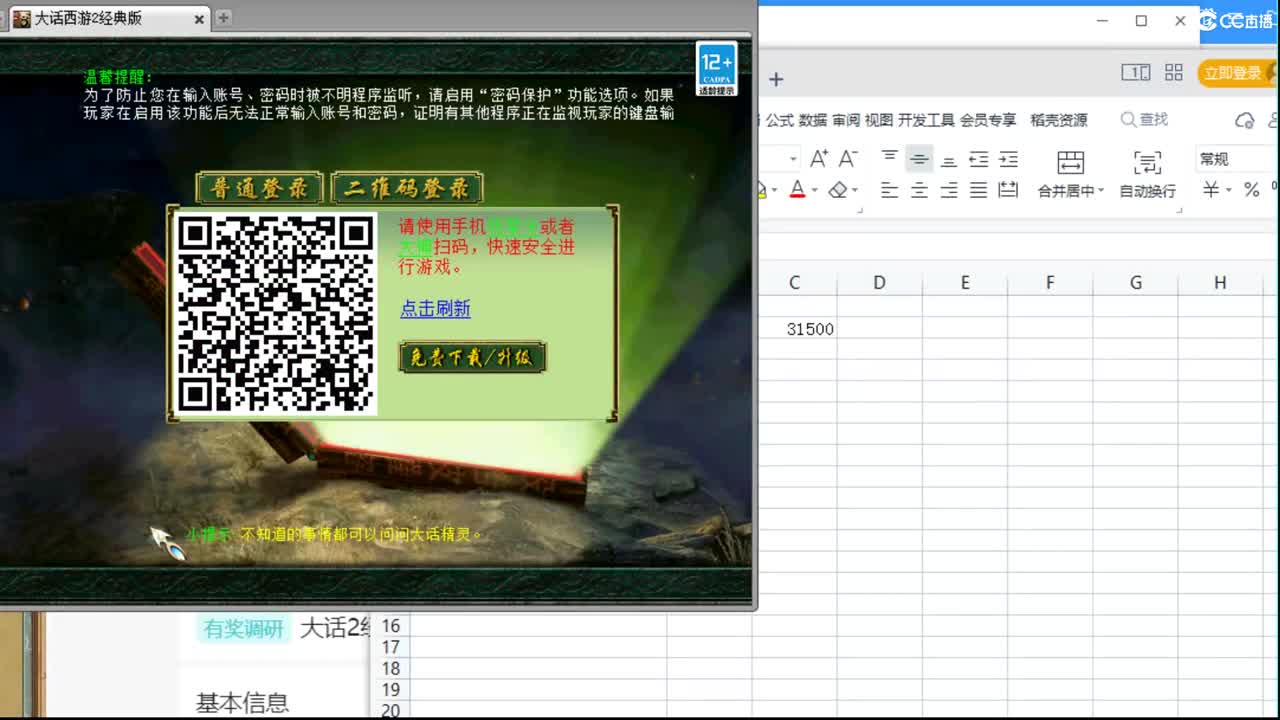The width and height of the screenshot is (1280, 720).
Task: Select row 19 header
Action: pos(390,690)
